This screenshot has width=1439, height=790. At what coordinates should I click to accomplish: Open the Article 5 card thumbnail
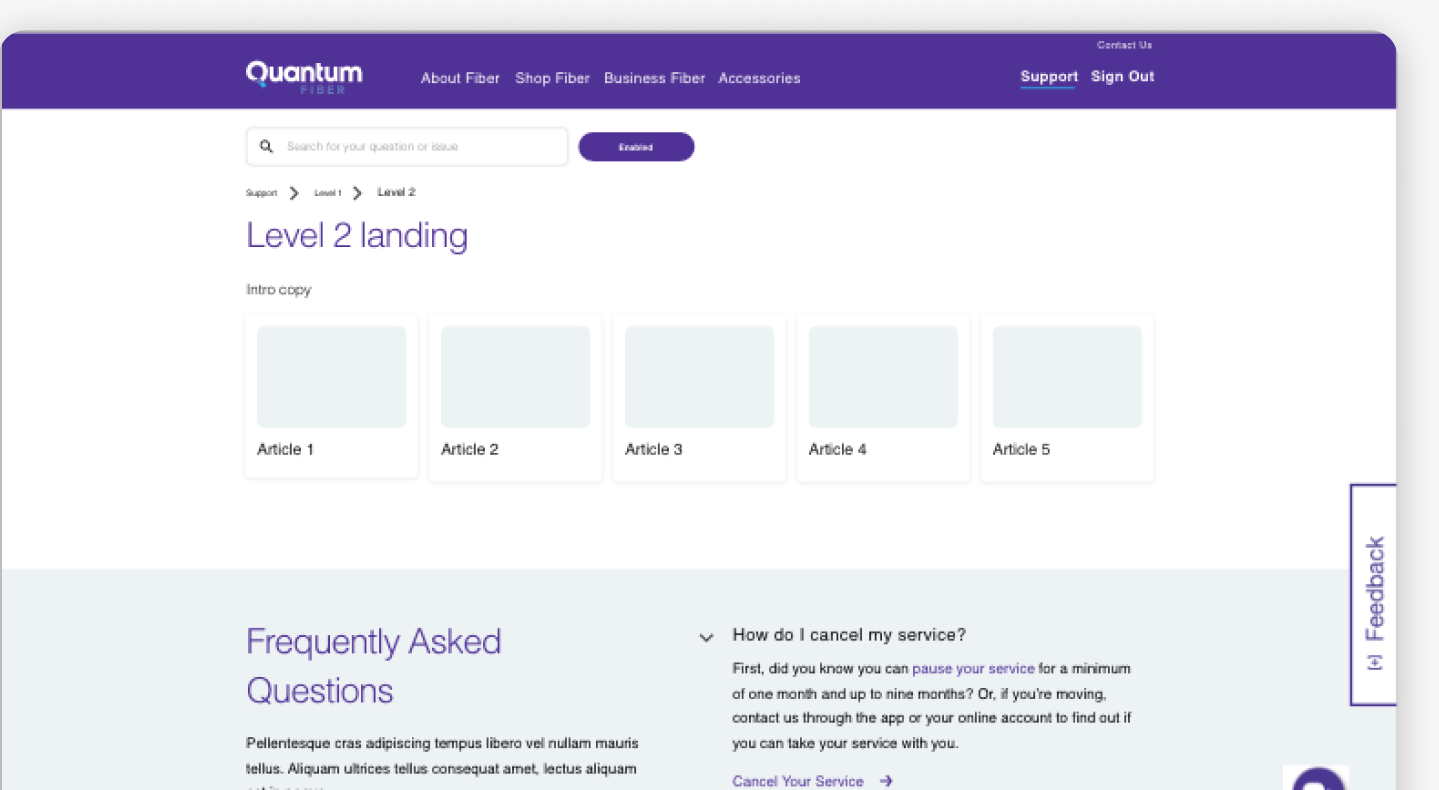1067,377
